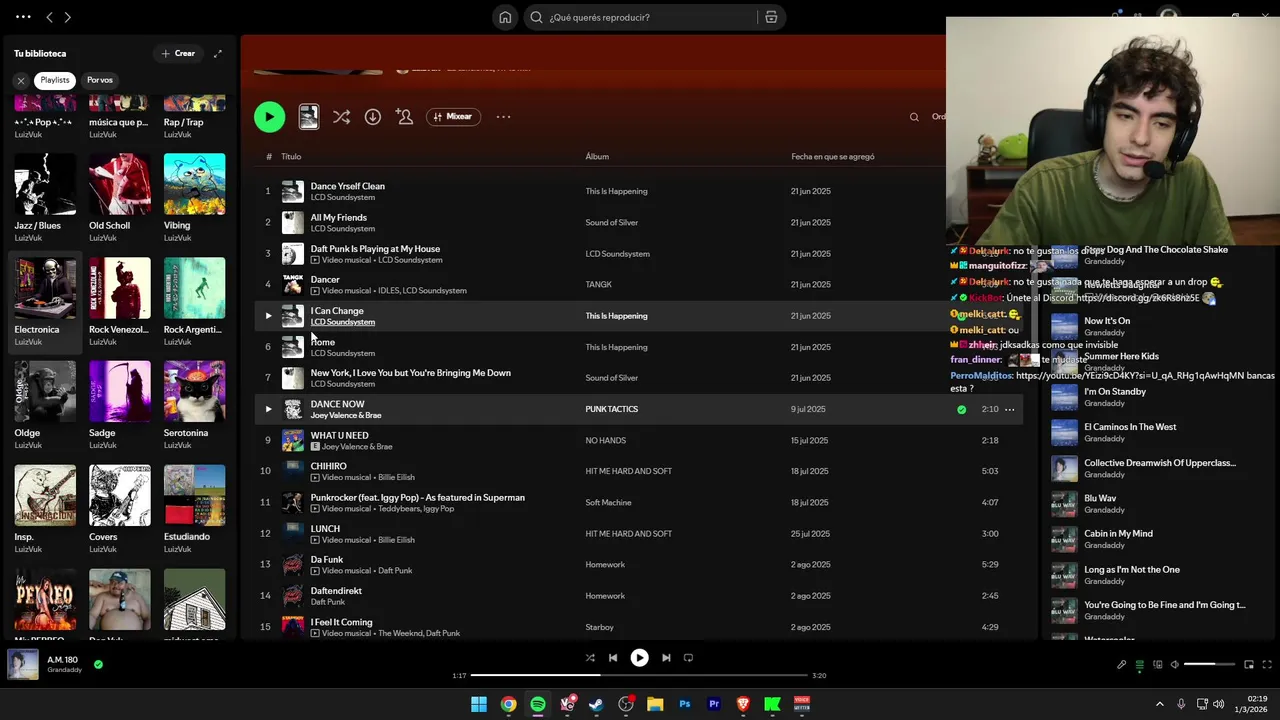Open the Estudiando playlist
Image resolution: width=1280 pixels, height=720 pixels.
tap(194, 510)
